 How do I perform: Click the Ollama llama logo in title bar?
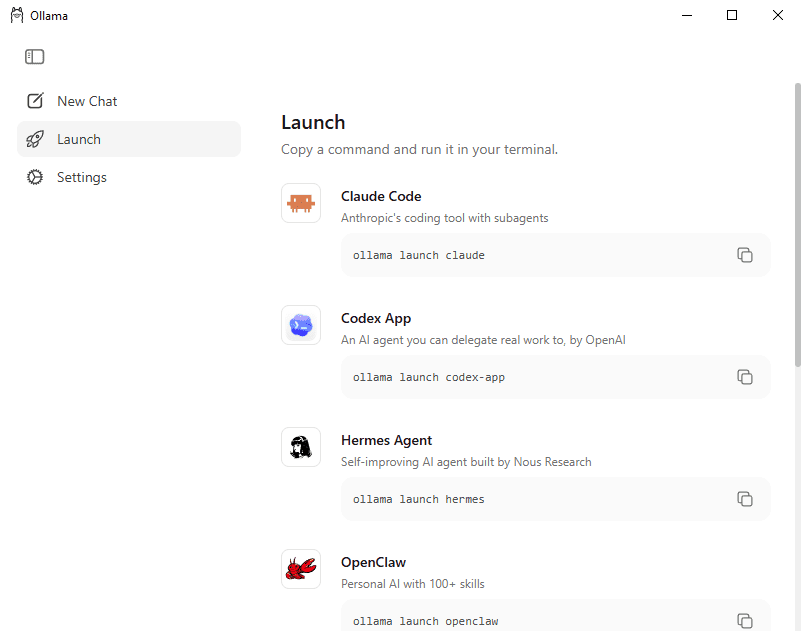pyautogui.click(x=17, y=15)
